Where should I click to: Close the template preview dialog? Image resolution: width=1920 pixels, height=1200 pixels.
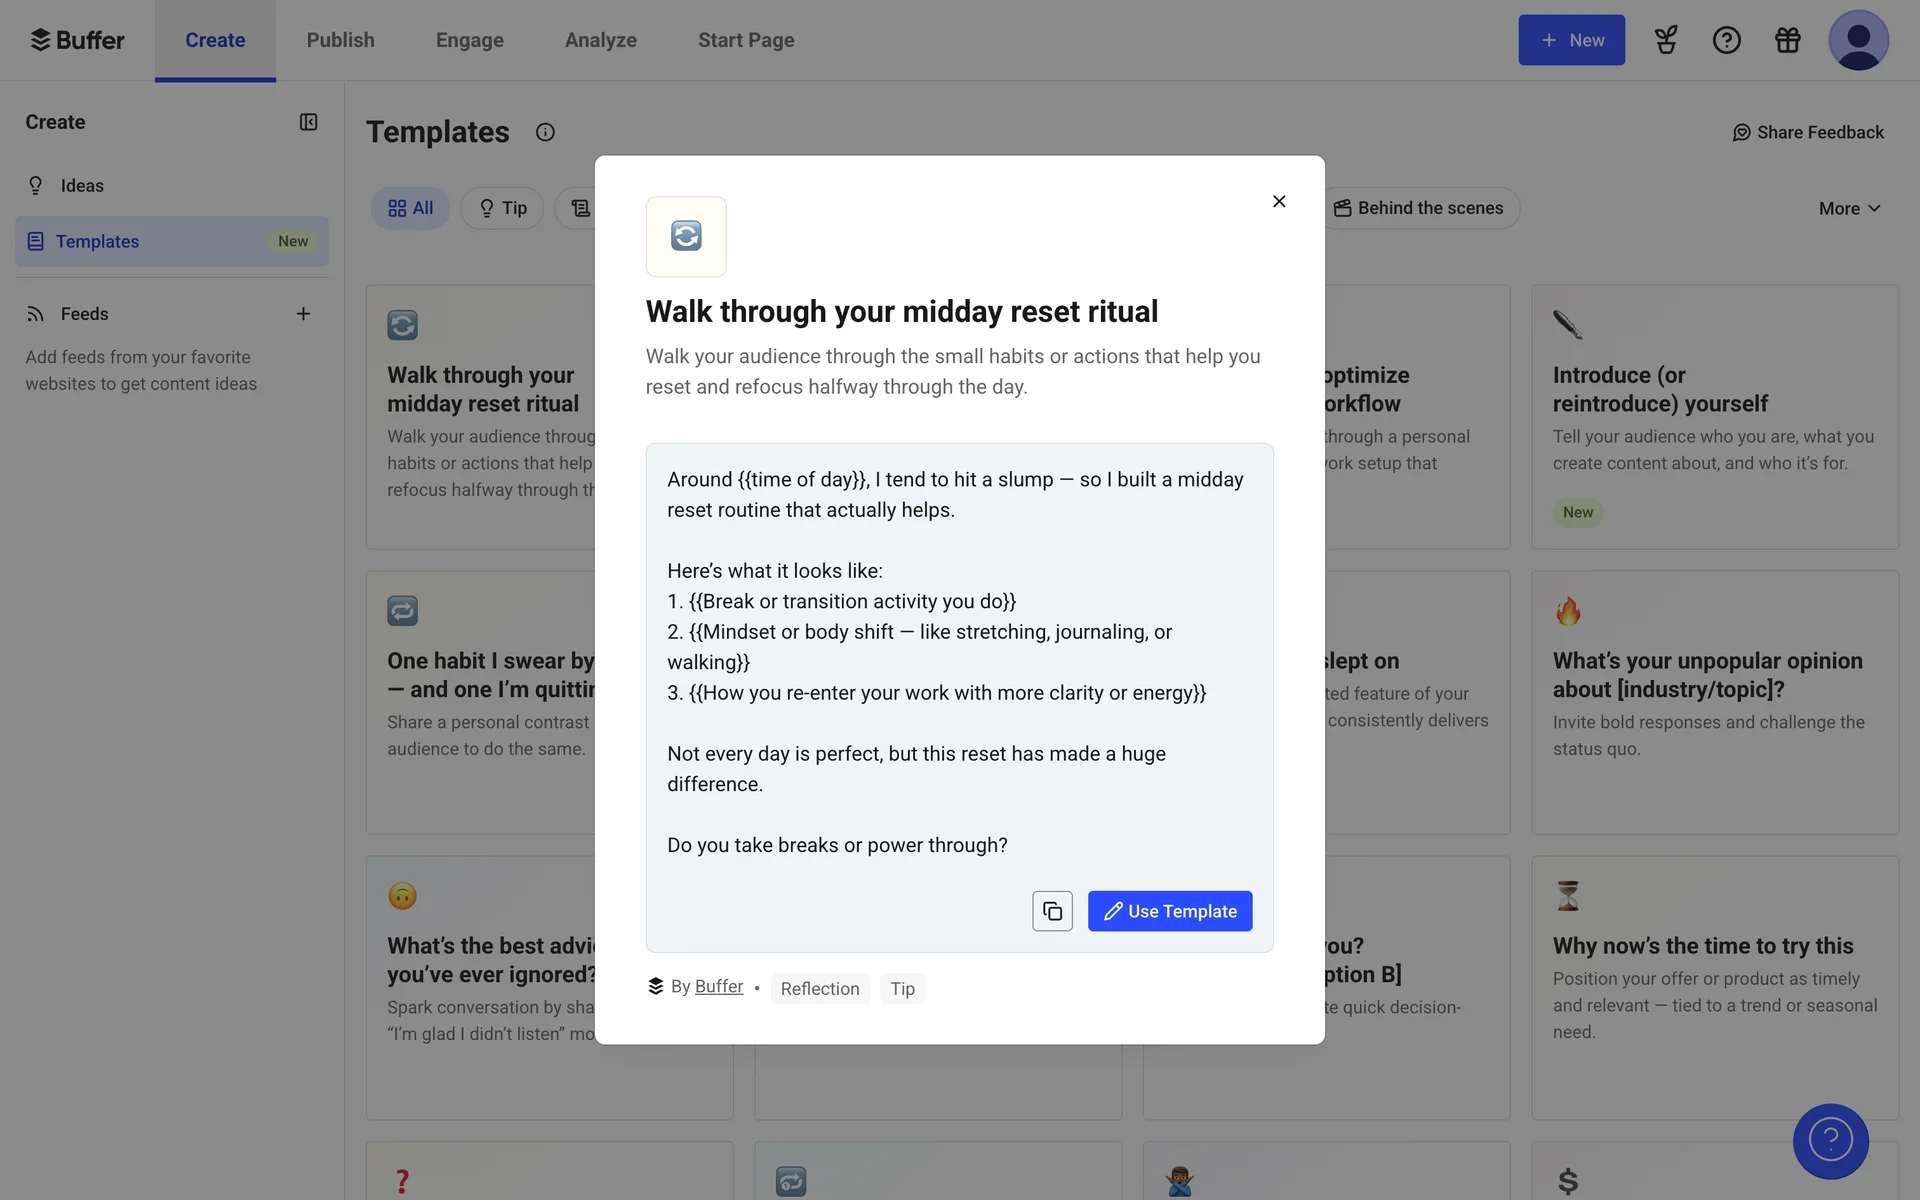pyautogui.click(x=1279, y=201)
